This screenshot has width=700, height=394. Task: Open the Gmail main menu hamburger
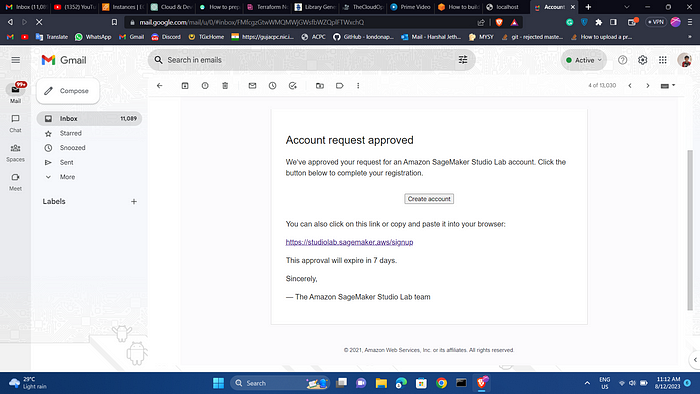[16, 60]
